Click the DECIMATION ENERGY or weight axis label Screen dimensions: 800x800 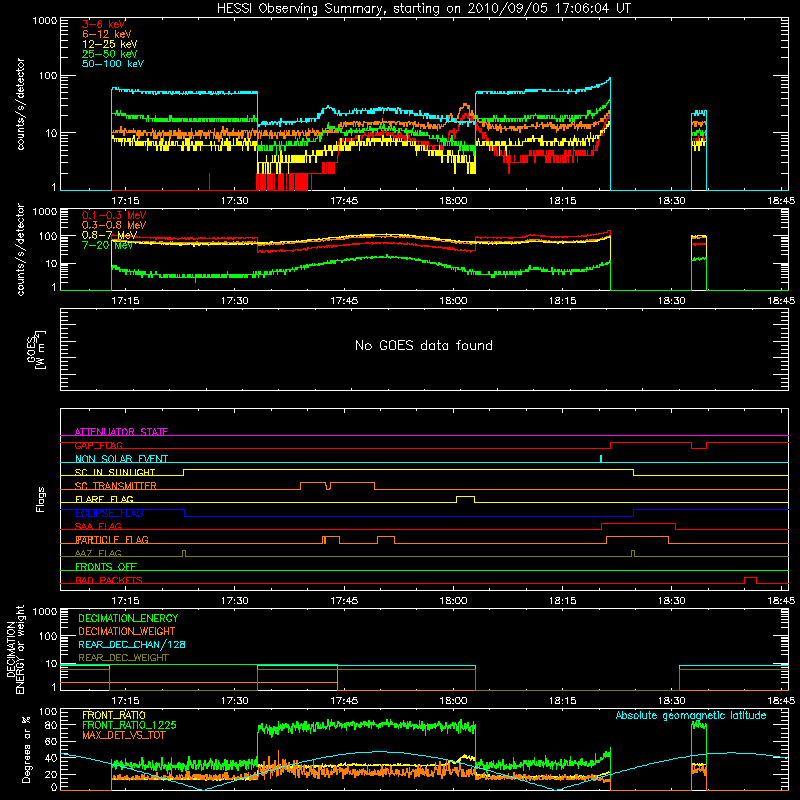(x=15, y=649)
